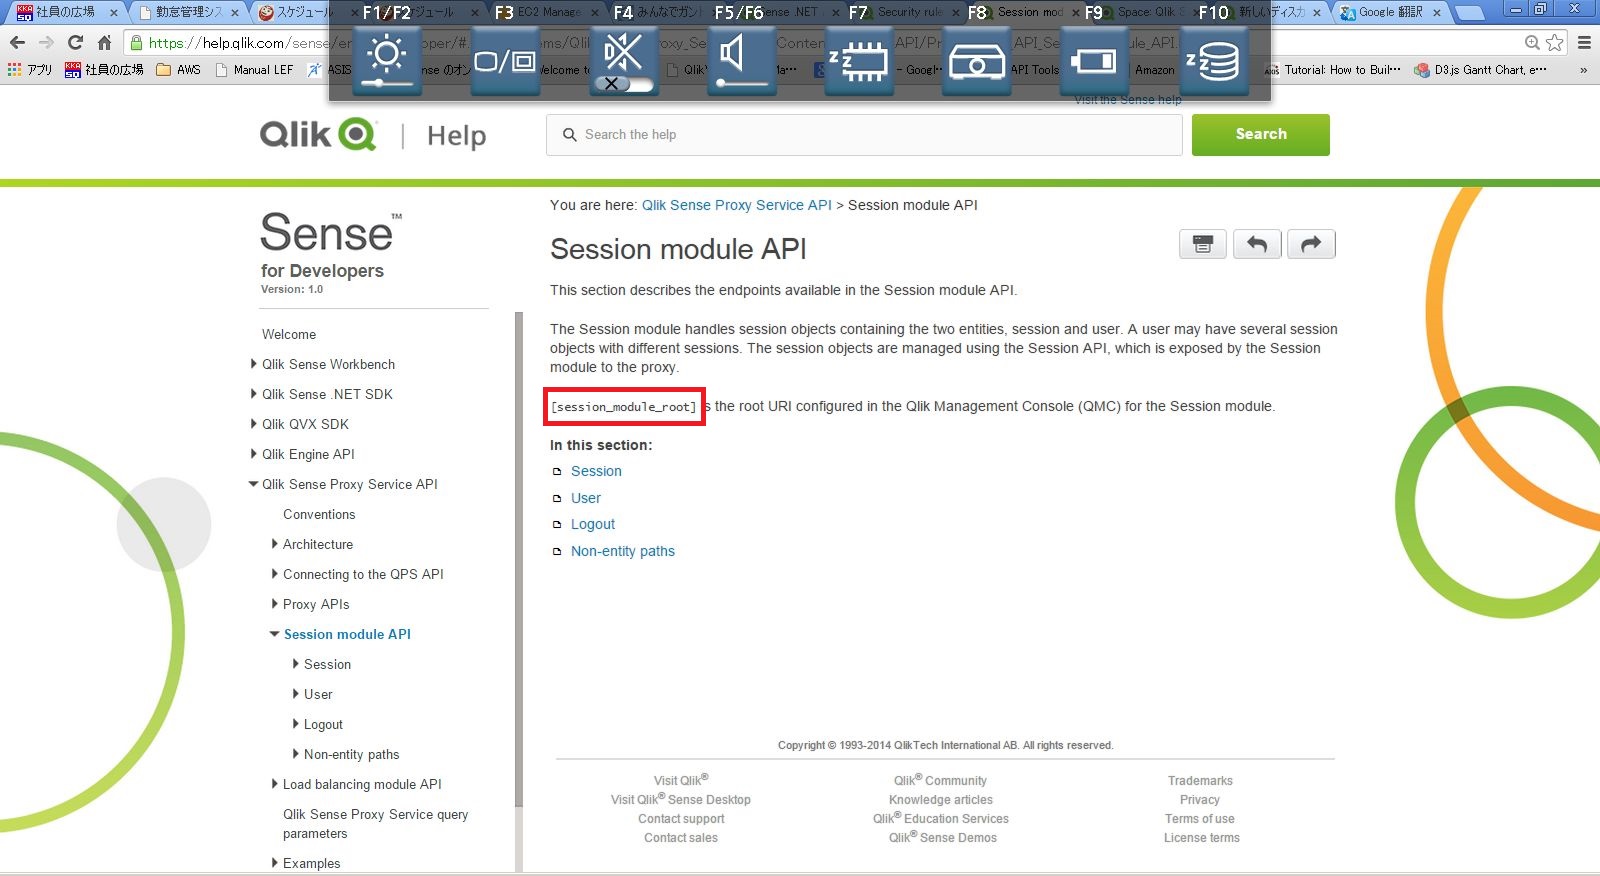Expand the Qlik Sense Workbench tree node

click(x=254, y=364)
